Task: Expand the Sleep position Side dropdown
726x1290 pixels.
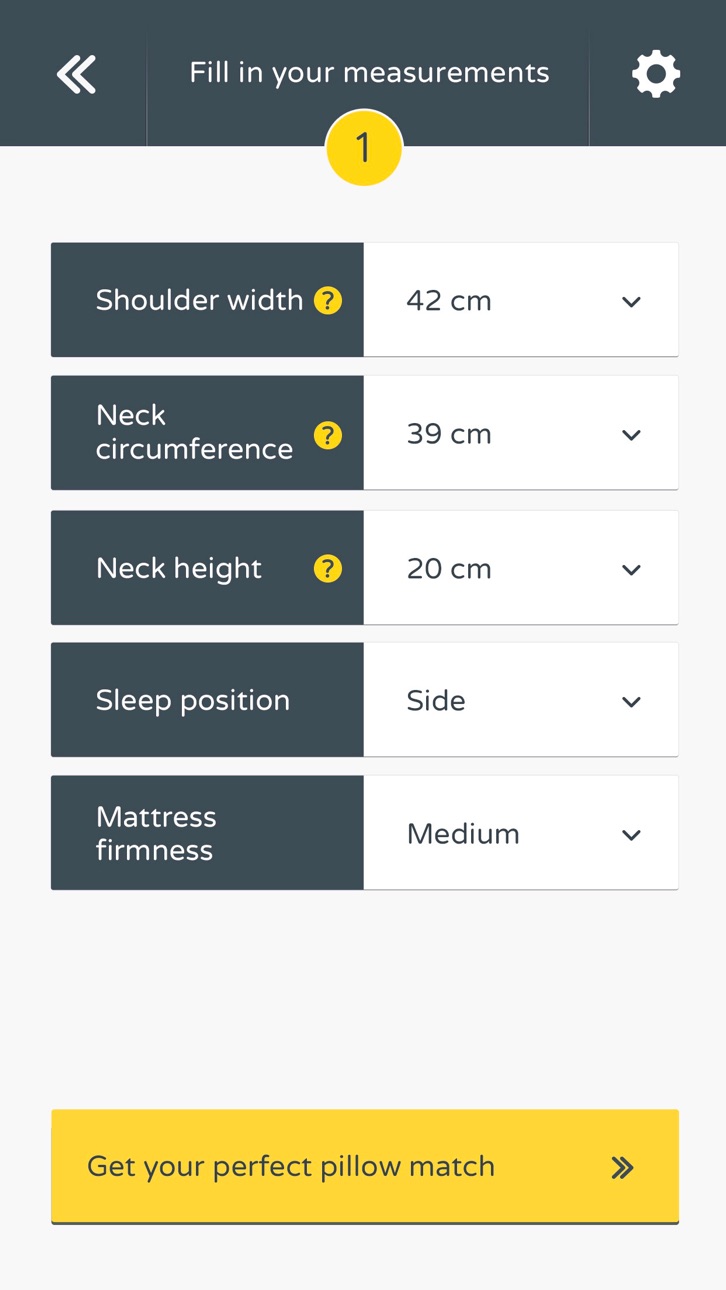Action: [521, 700]
